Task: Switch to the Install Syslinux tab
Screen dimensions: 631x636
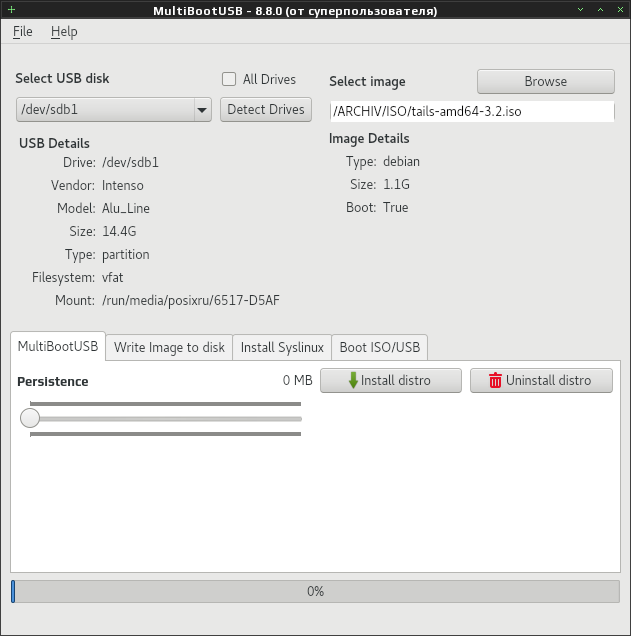Action: coord(282,347)
